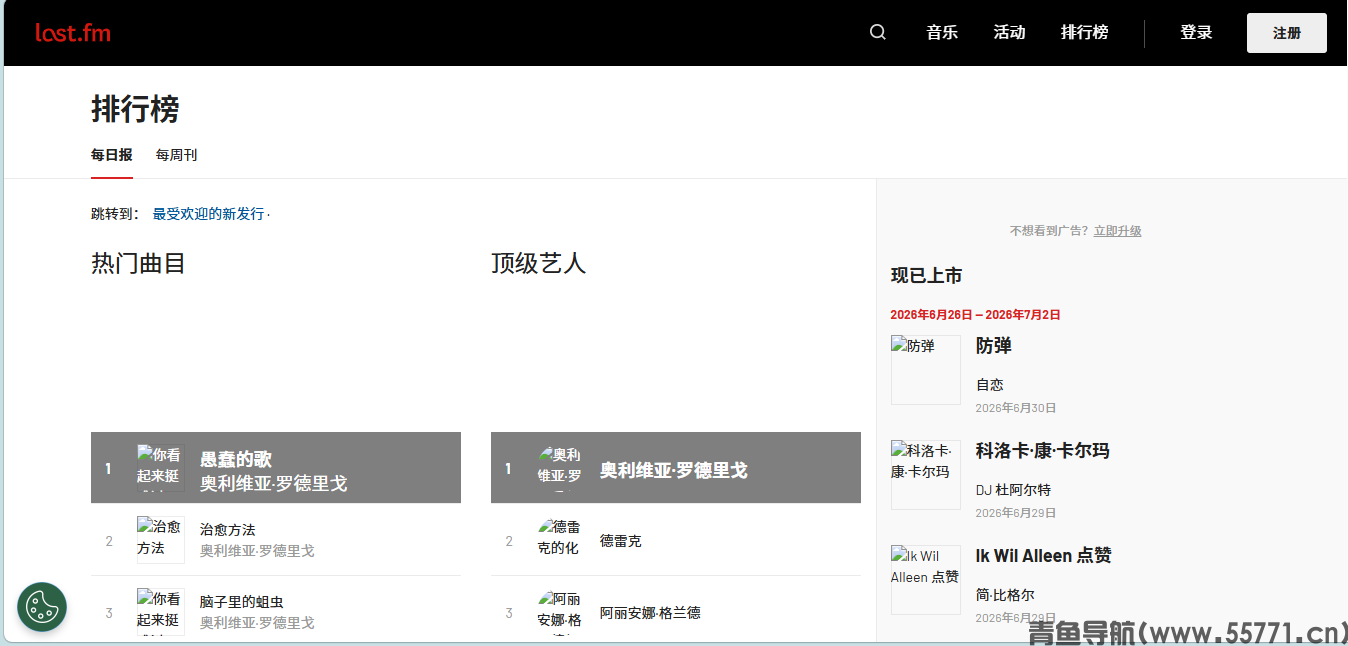
Task: Open cookie settings round icon
Action: [x=42, y=607]
